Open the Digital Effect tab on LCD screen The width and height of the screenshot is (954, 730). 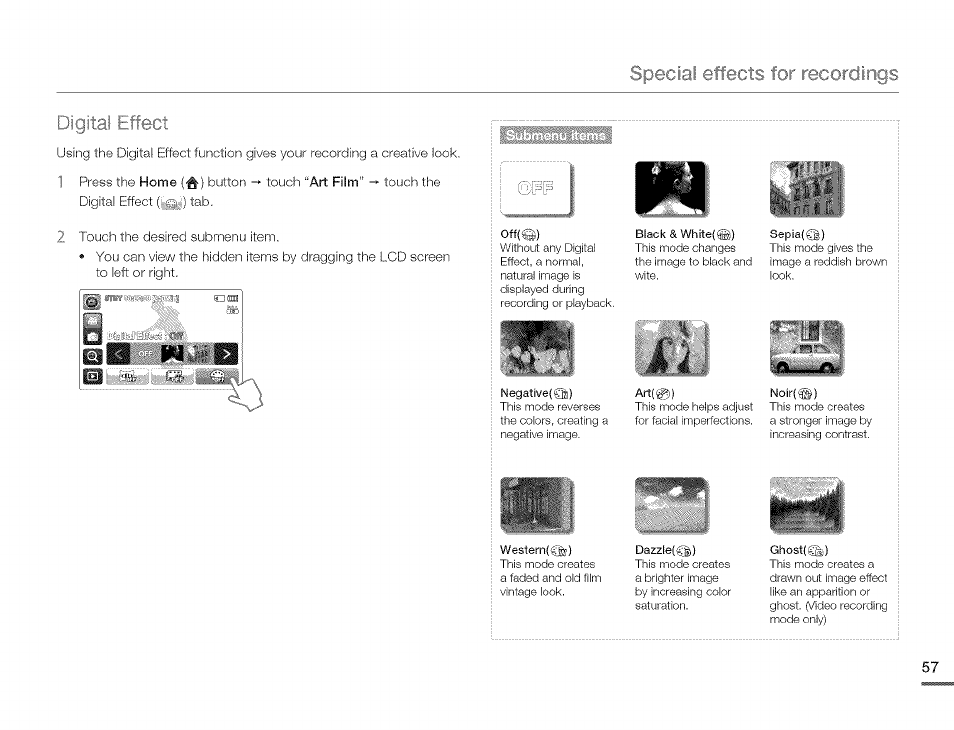tap(217, 376)
